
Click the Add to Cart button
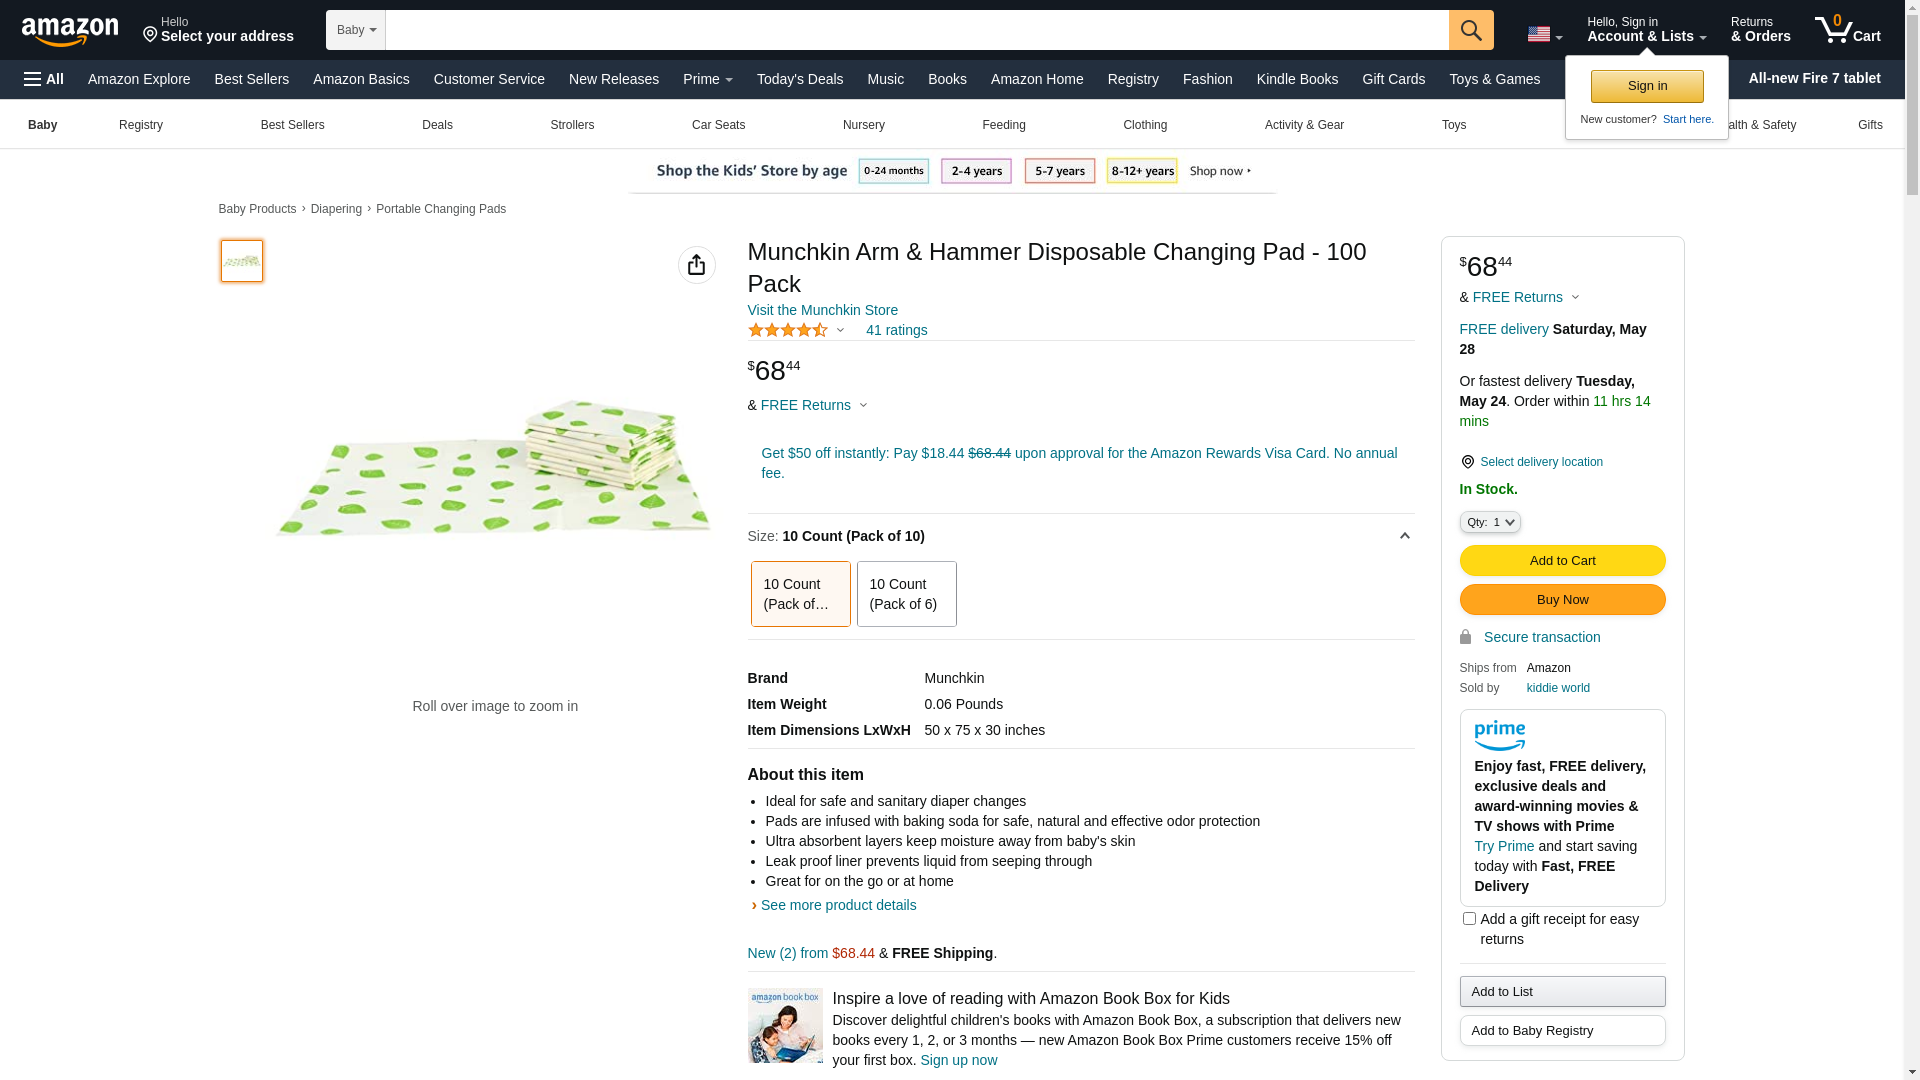pyautogui.click(x=1561, y=560)
